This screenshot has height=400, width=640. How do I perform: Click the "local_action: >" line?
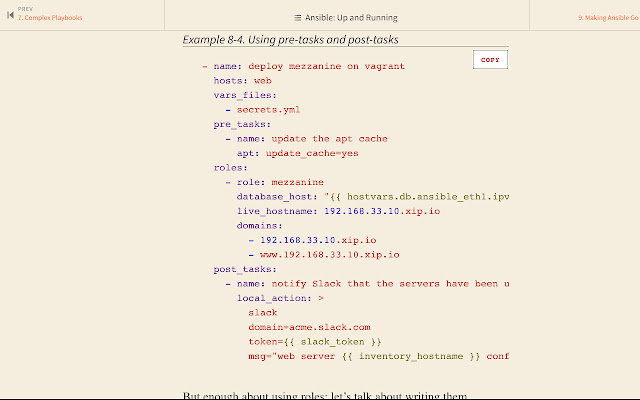click(280, 298)
